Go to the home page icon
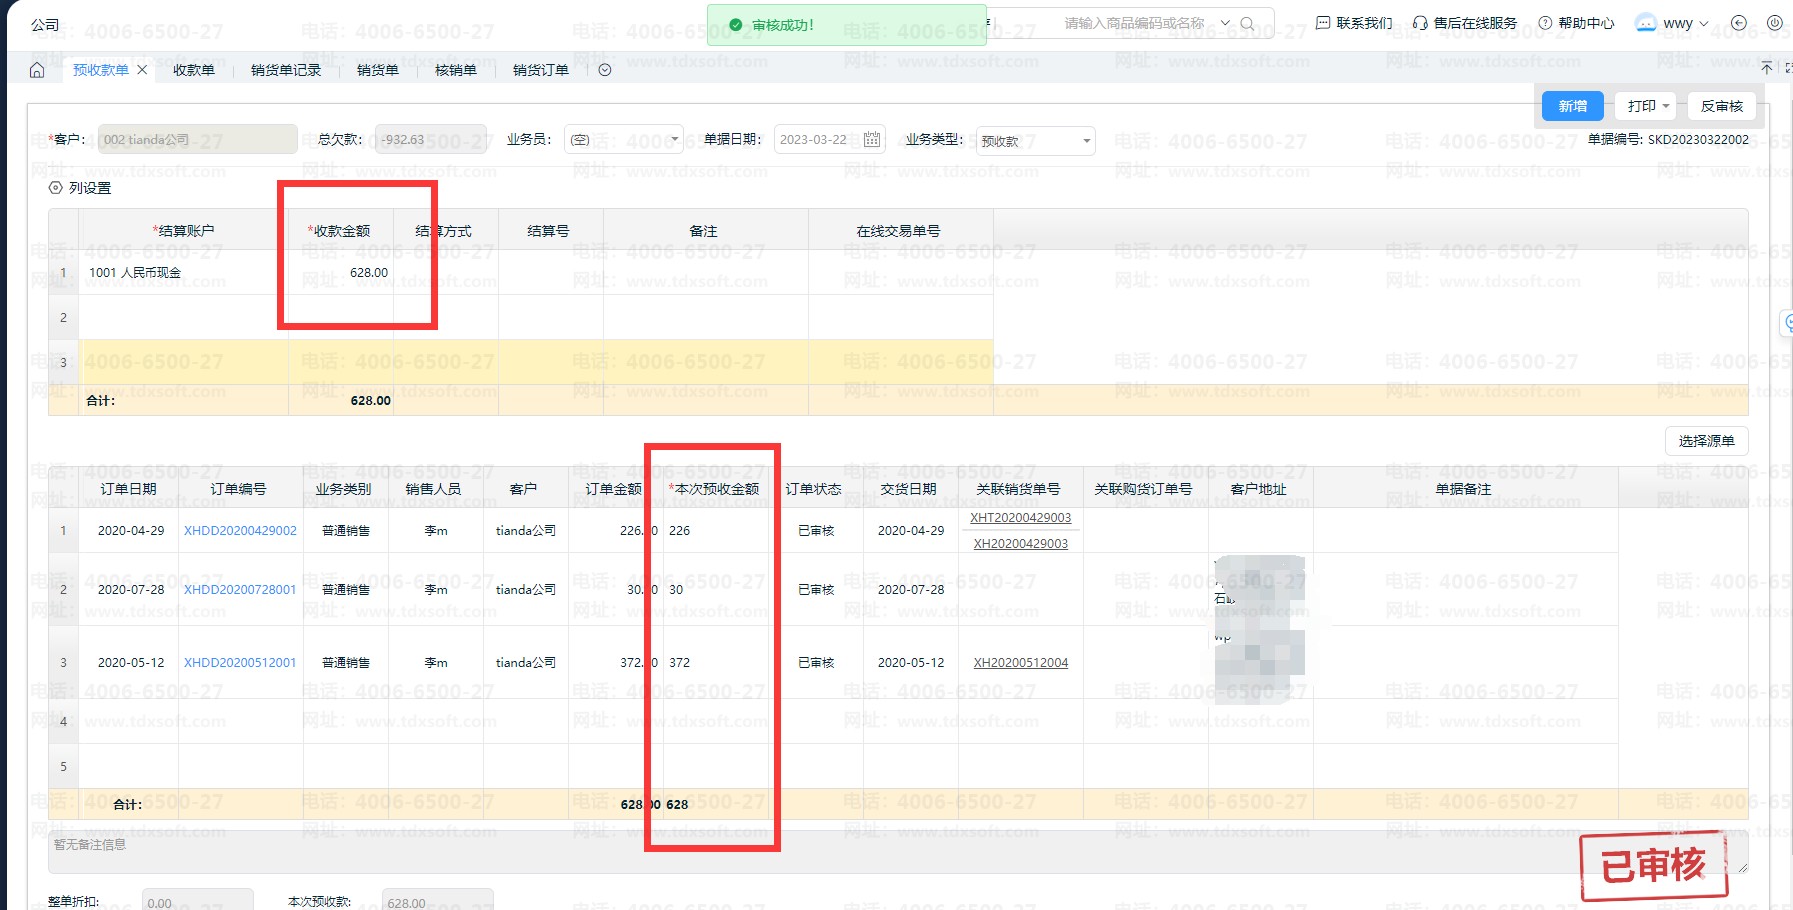 (x=37, y=70)
